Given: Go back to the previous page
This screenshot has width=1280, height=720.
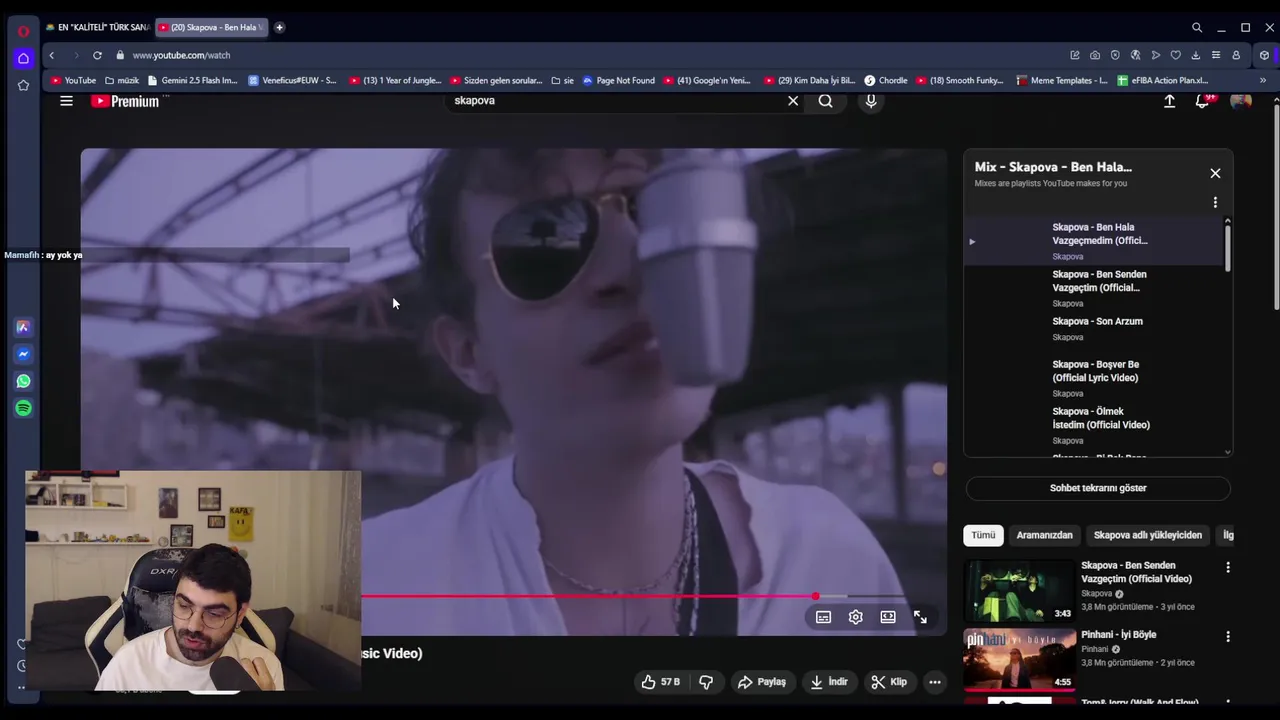Looking at the screenshot, I should pyautogui.click(x=52, y=55).
